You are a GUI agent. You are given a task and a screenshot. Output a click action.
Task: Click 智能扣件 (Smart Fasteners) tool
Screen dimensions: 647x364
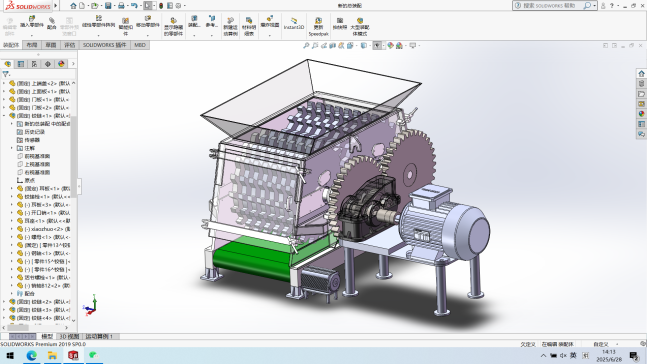(x=126, y=26)
